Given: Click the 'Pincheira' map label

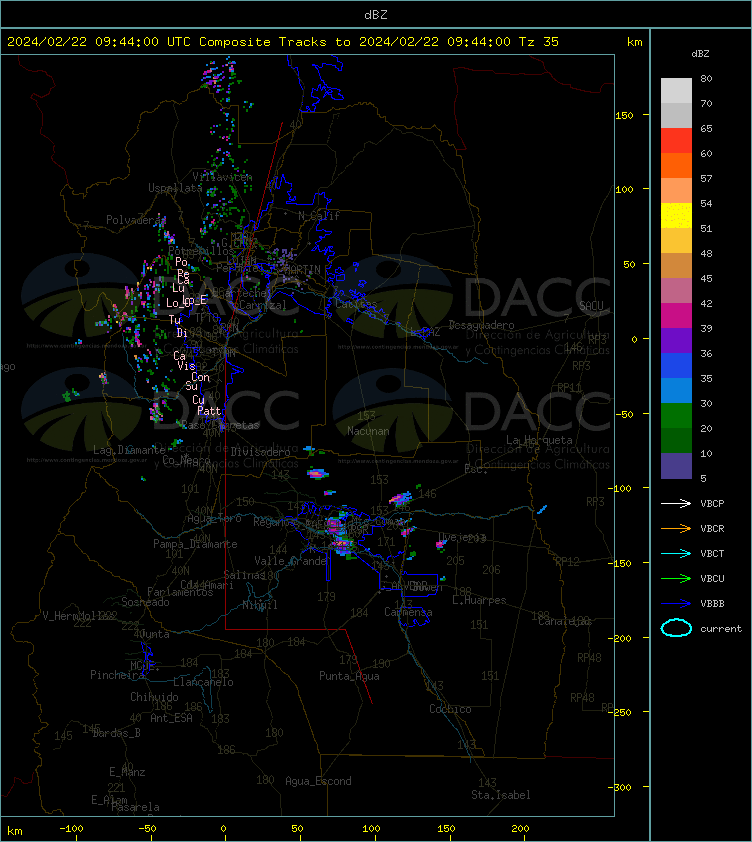Looking at the screenshot, I should [117, 675].
